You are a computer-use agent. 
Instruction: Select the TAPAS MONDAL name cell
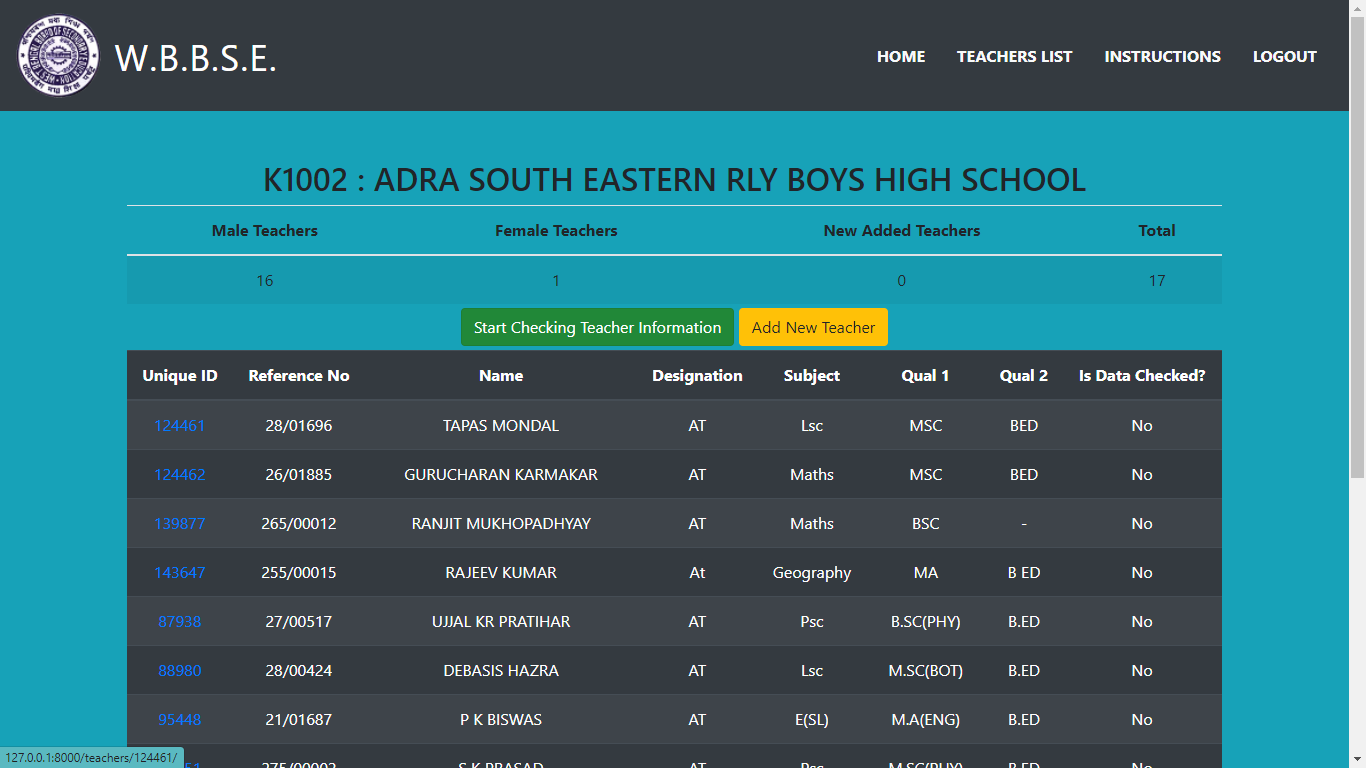[x=501, y=426]
